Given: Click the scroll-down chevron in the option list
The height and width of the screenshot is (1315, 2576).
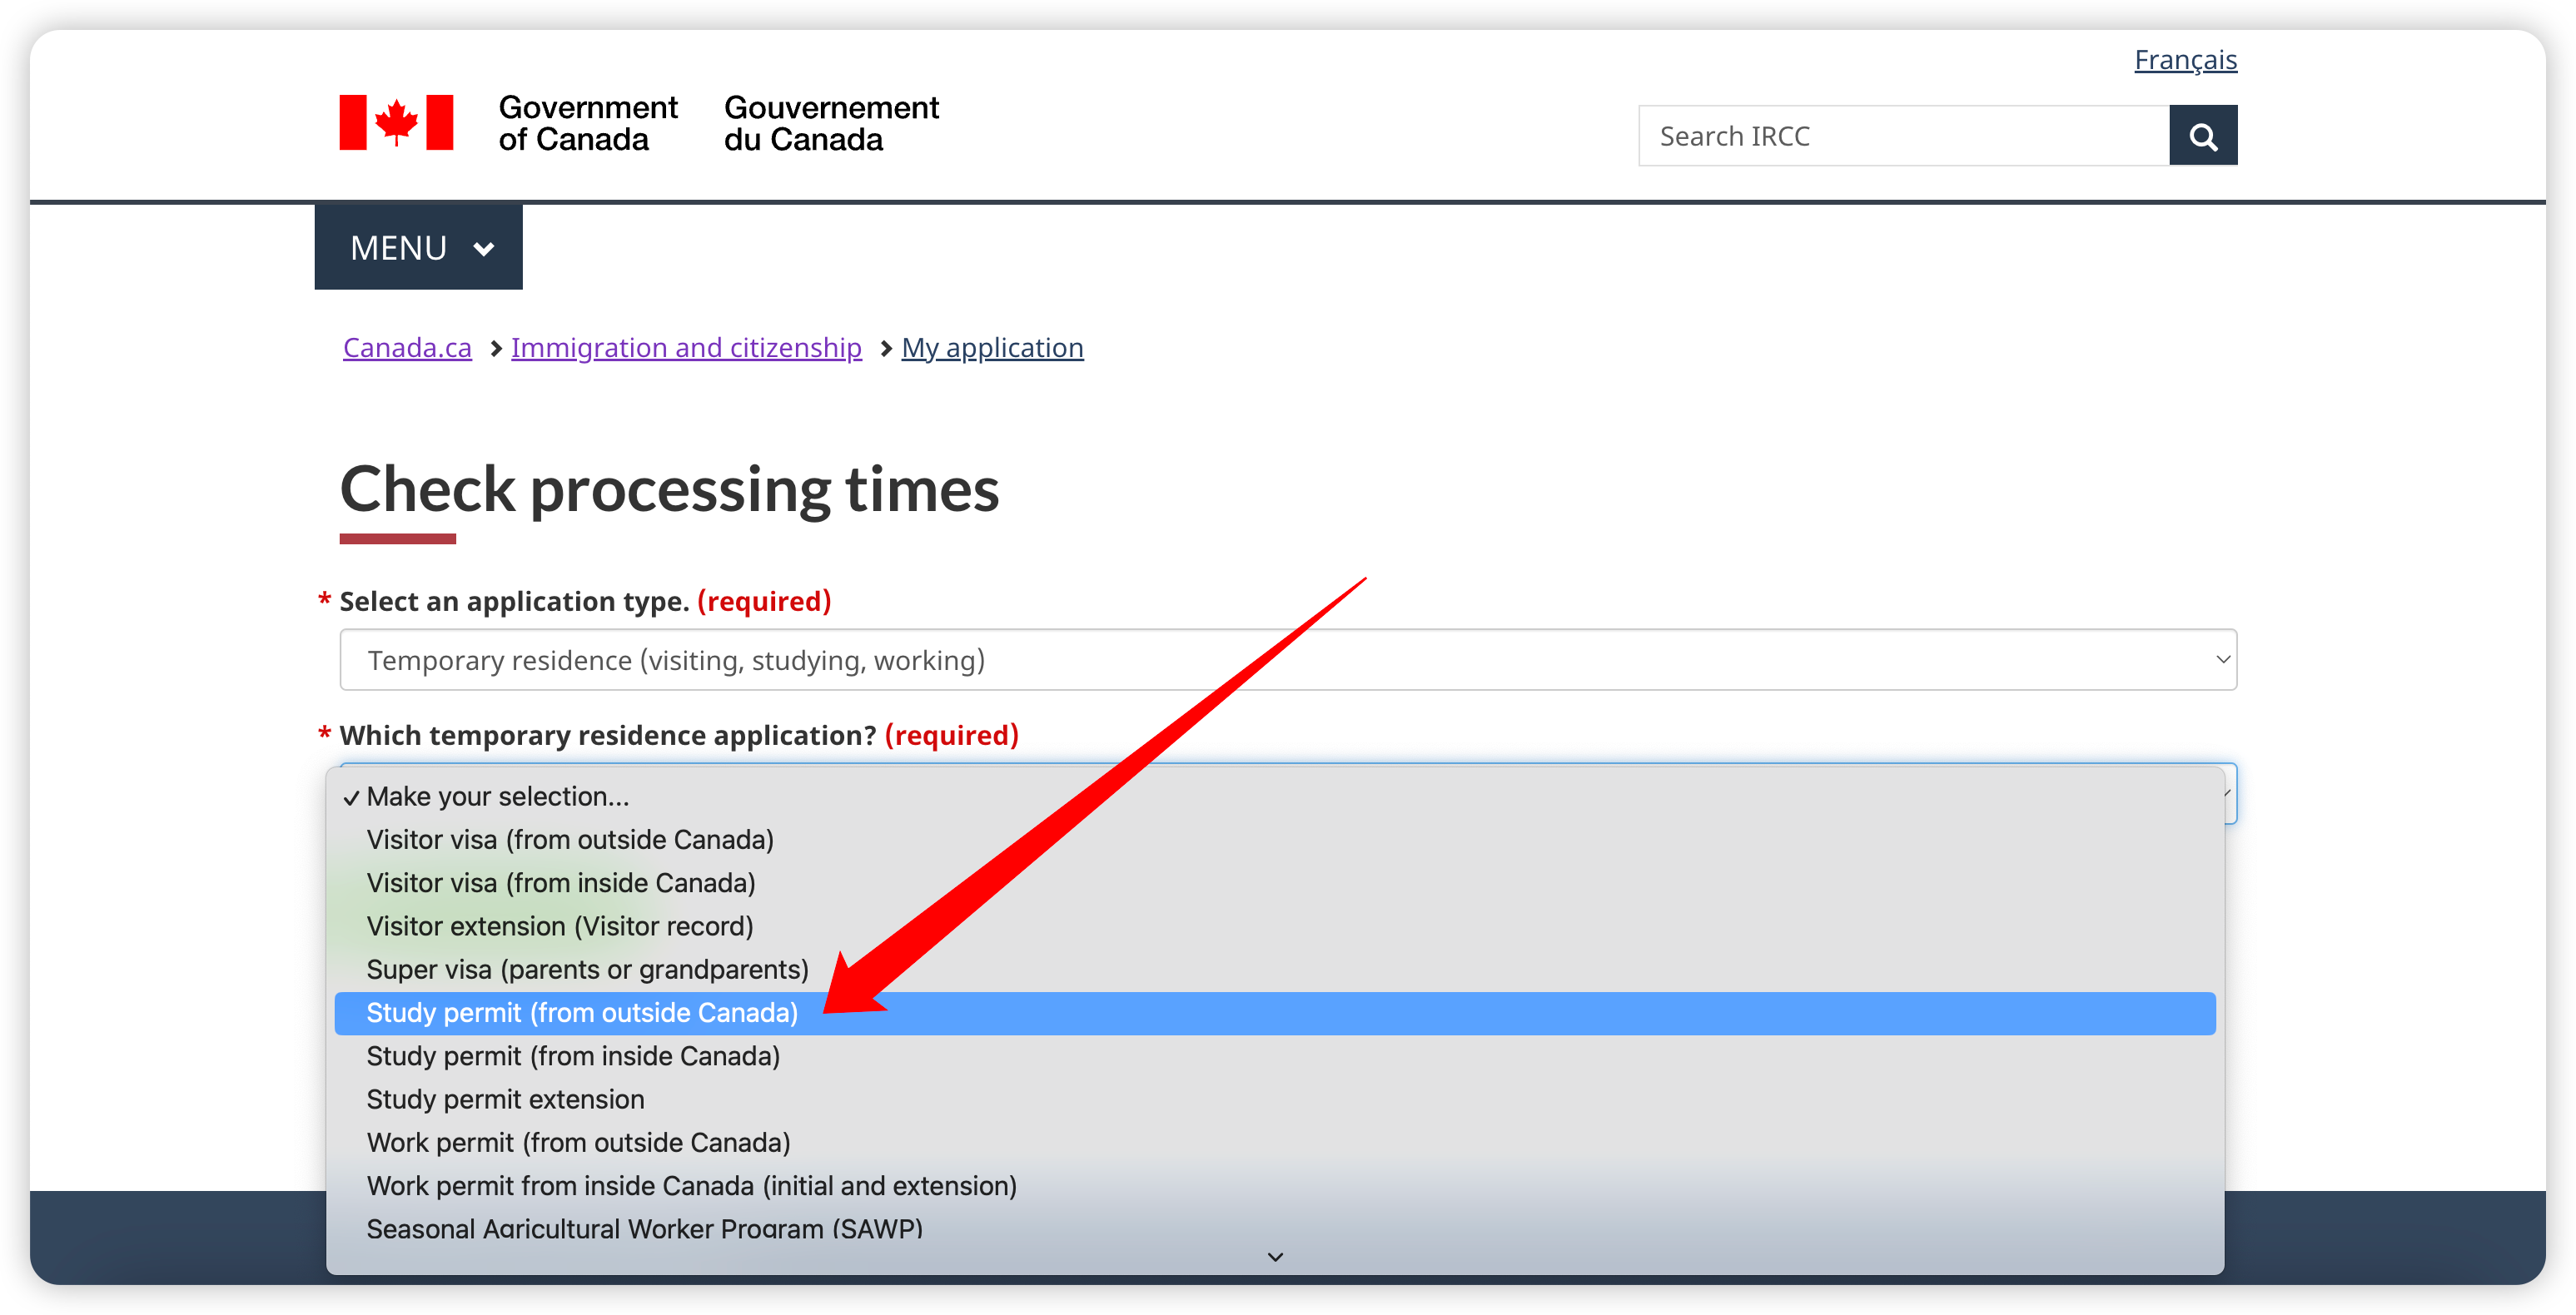Looking at the screenshot, I should (1275, 1256).
